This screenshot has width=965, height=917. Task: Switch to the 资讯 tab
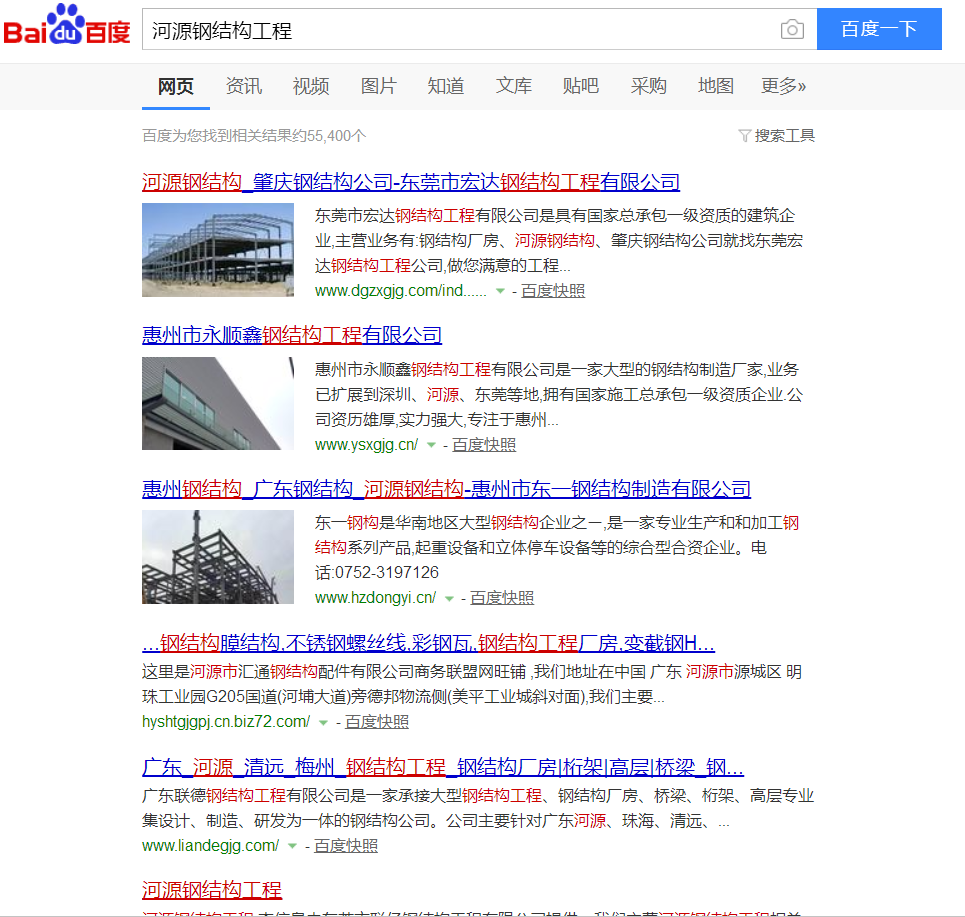tap(244, 86)
